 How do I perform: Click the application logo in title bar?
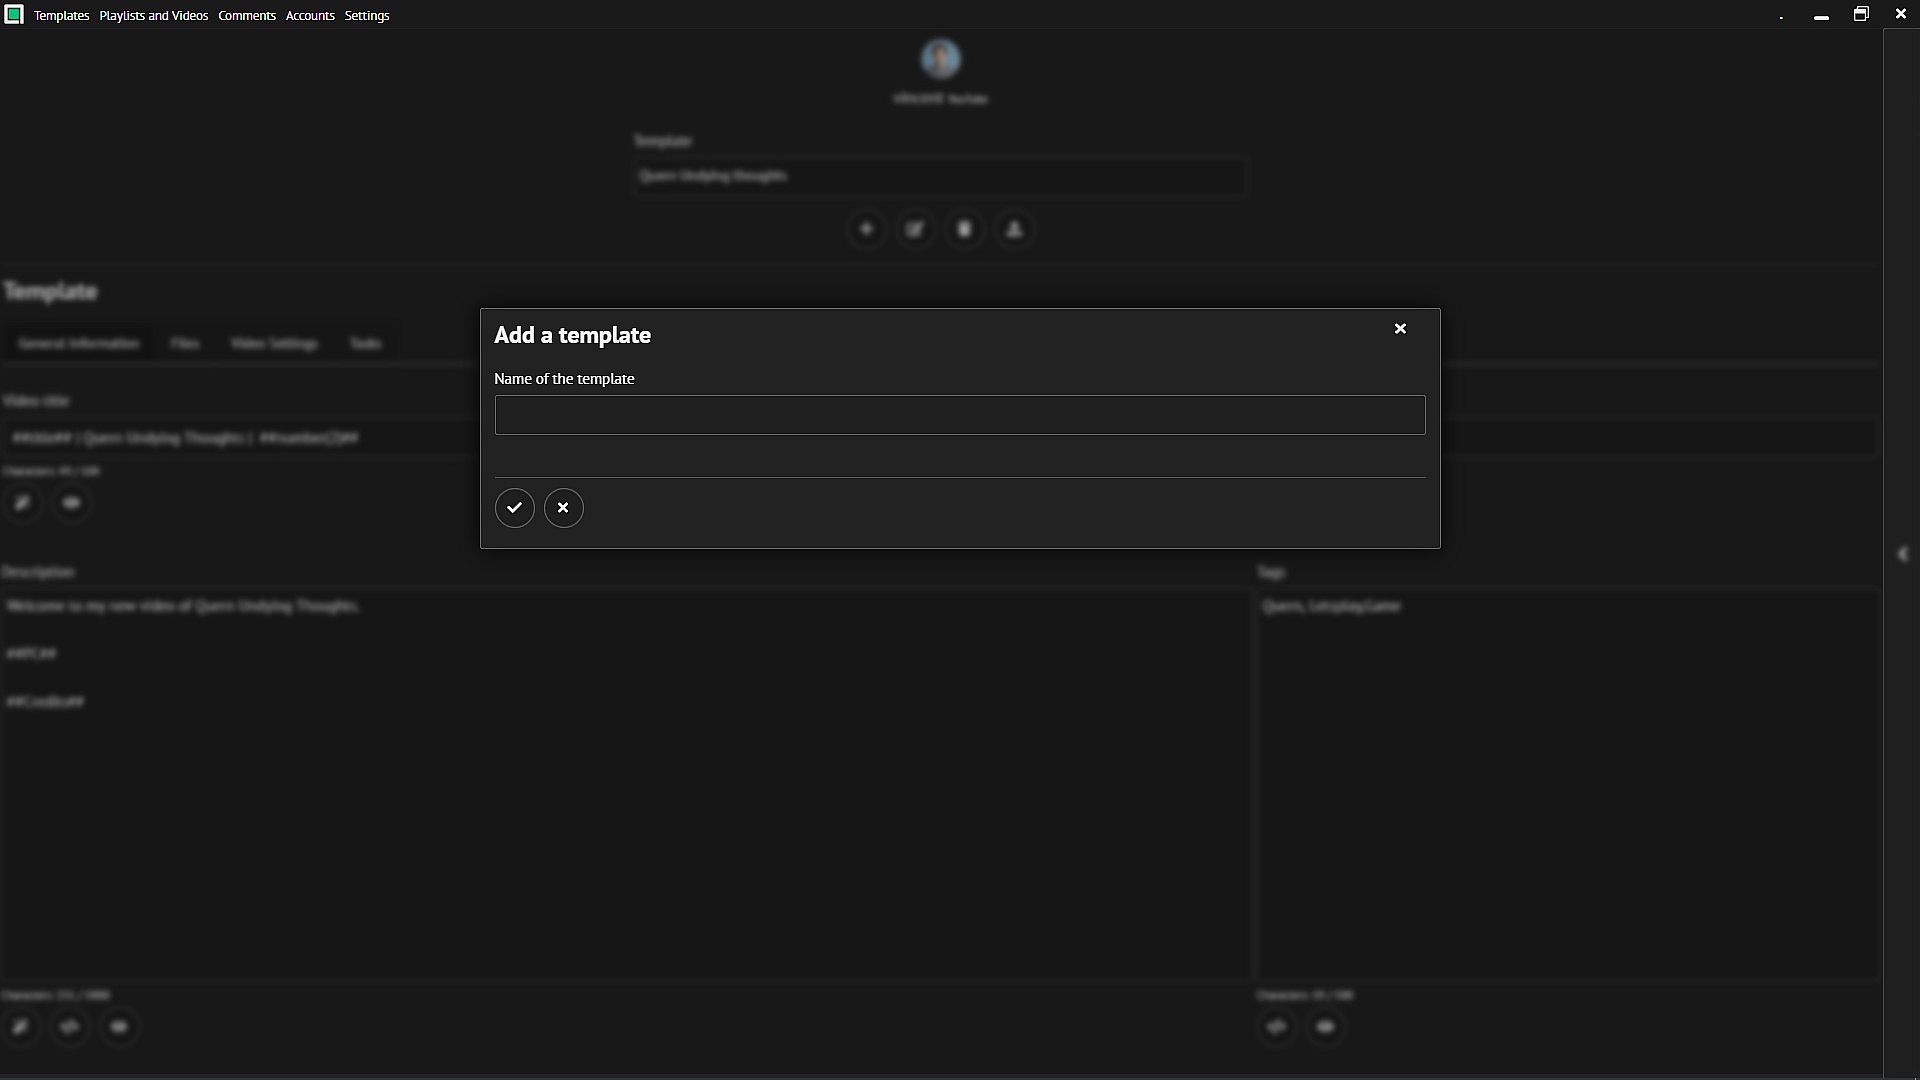(x=14, y=15)
